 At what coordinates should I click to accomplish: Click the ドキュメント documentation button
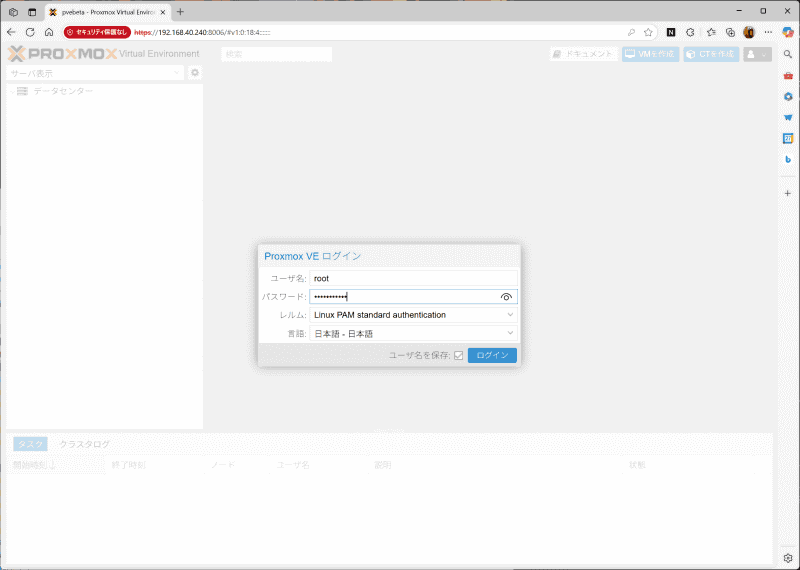click(584, 54)
